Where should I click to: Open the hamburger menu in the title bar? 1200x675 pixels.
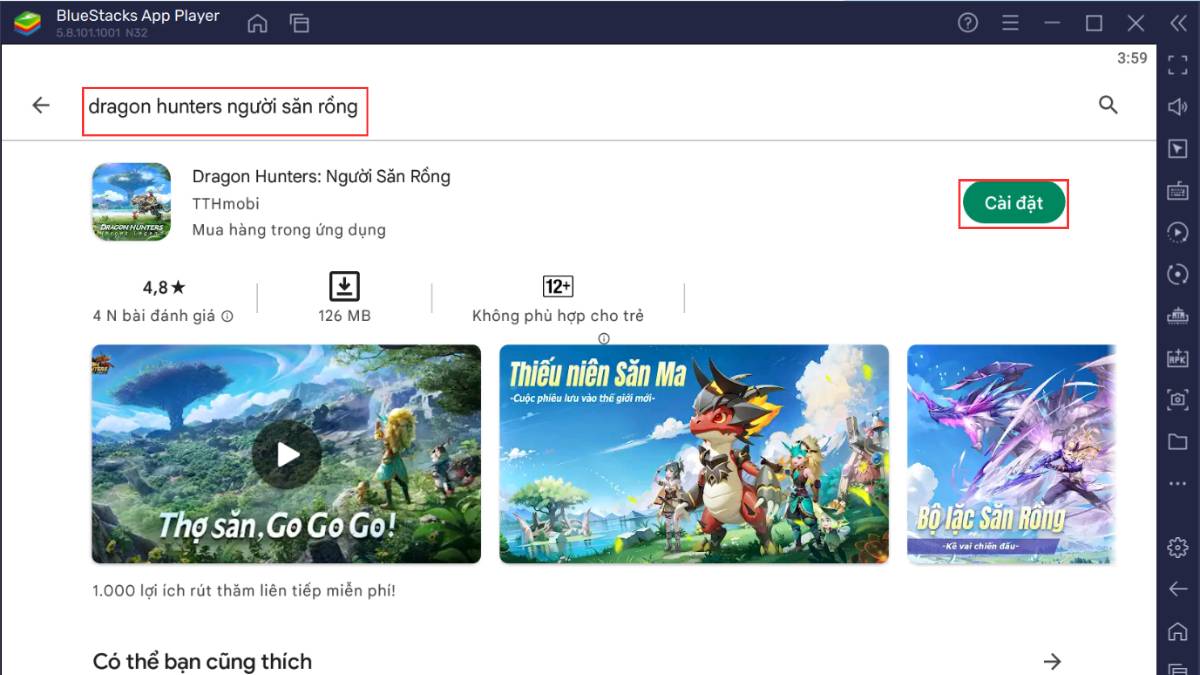pos(1012,22)
